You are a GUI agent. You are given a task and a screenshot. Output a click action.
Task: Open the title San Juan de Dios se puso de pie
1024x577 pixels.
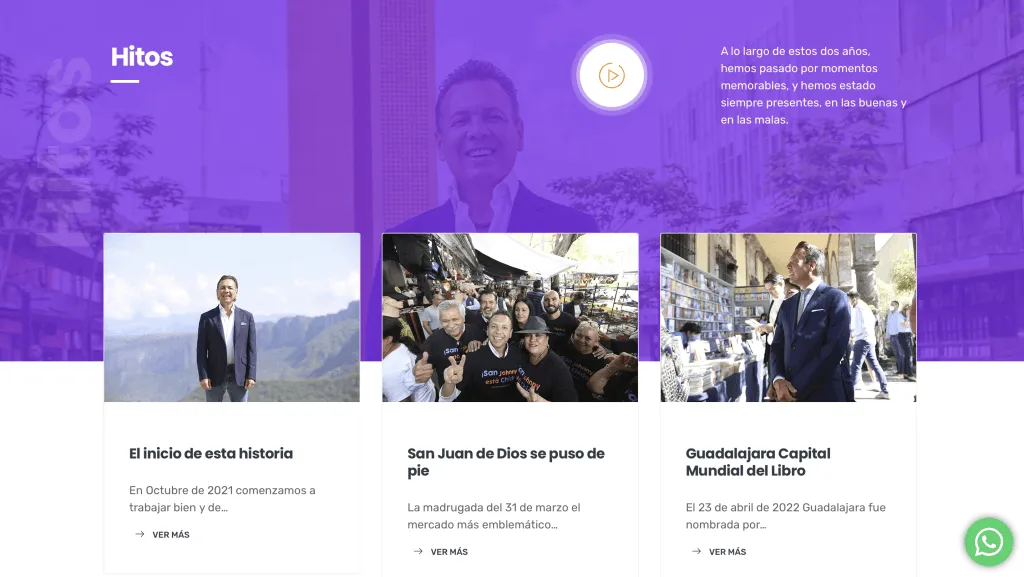506,461
